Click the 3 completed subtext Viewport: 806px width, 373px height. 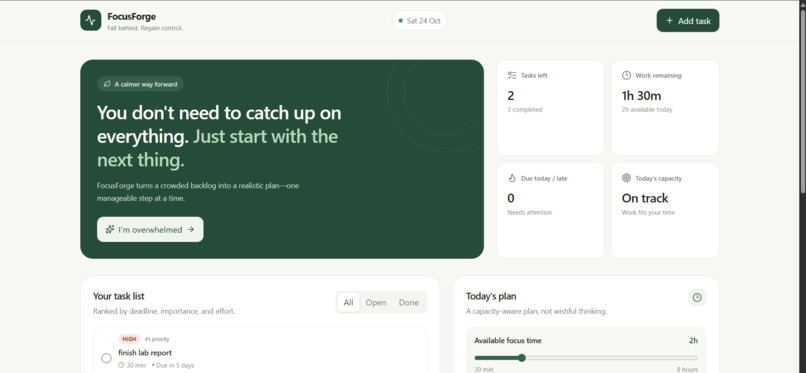point(524,109)
